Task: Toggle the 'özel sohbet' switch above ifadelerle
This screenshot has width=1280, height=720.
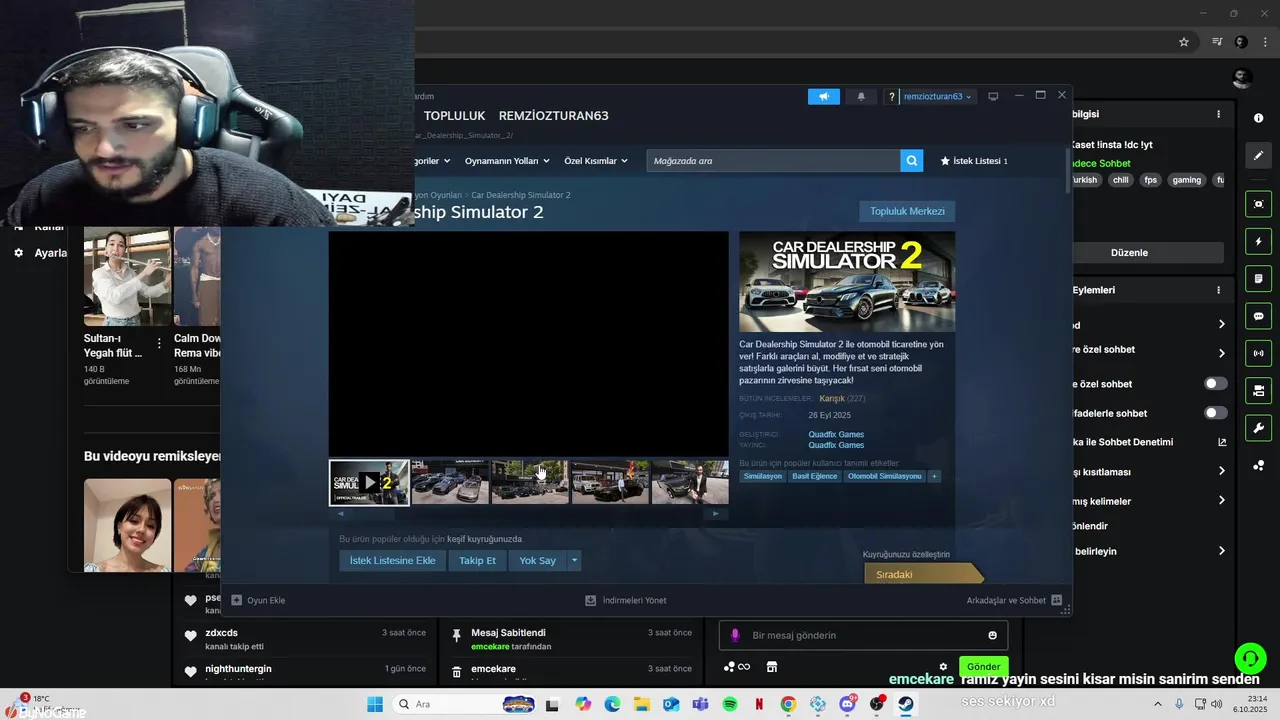Action: coord(1215,384)
